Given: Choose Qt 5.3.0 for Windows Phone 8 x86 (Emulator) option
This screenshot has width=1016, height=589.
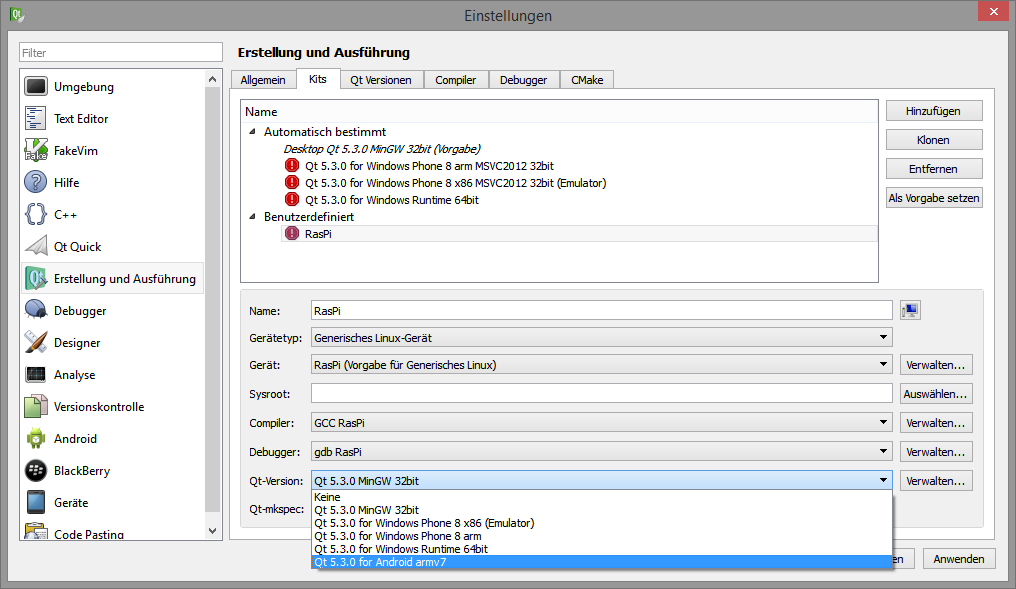Looking at the screenshot, I should coord(602,523).
